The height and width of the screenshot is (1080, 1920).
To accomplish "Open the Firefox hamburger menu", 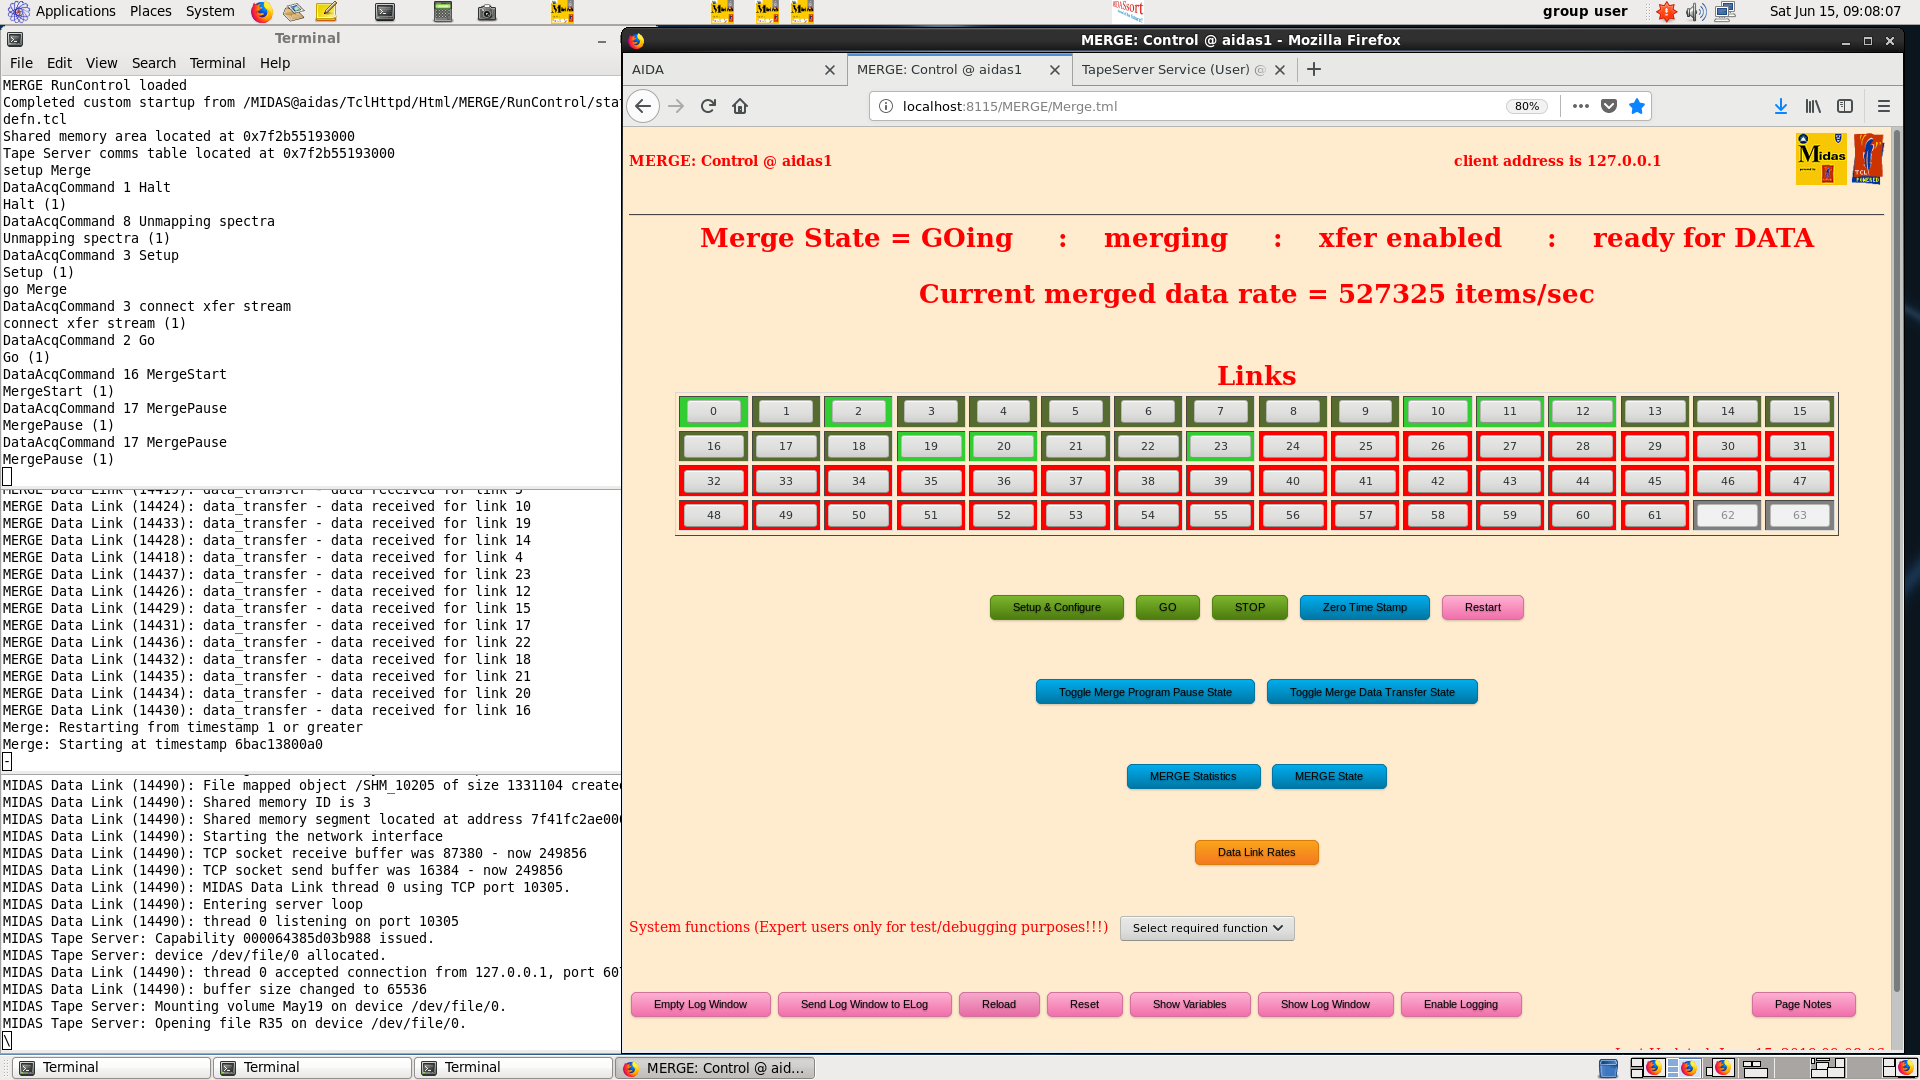I will pos(1884,106).
